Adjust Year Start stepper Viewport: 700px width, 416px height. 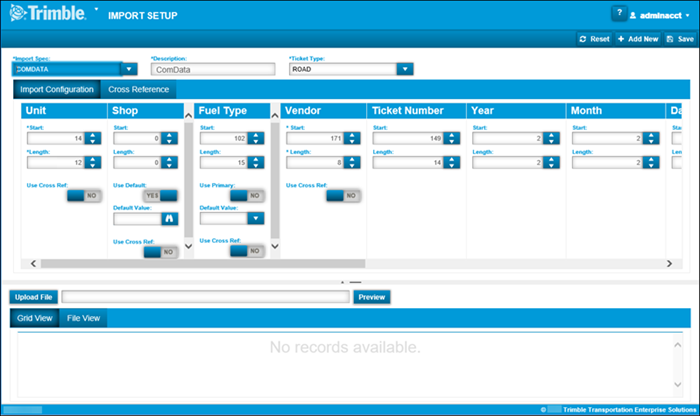551,138
